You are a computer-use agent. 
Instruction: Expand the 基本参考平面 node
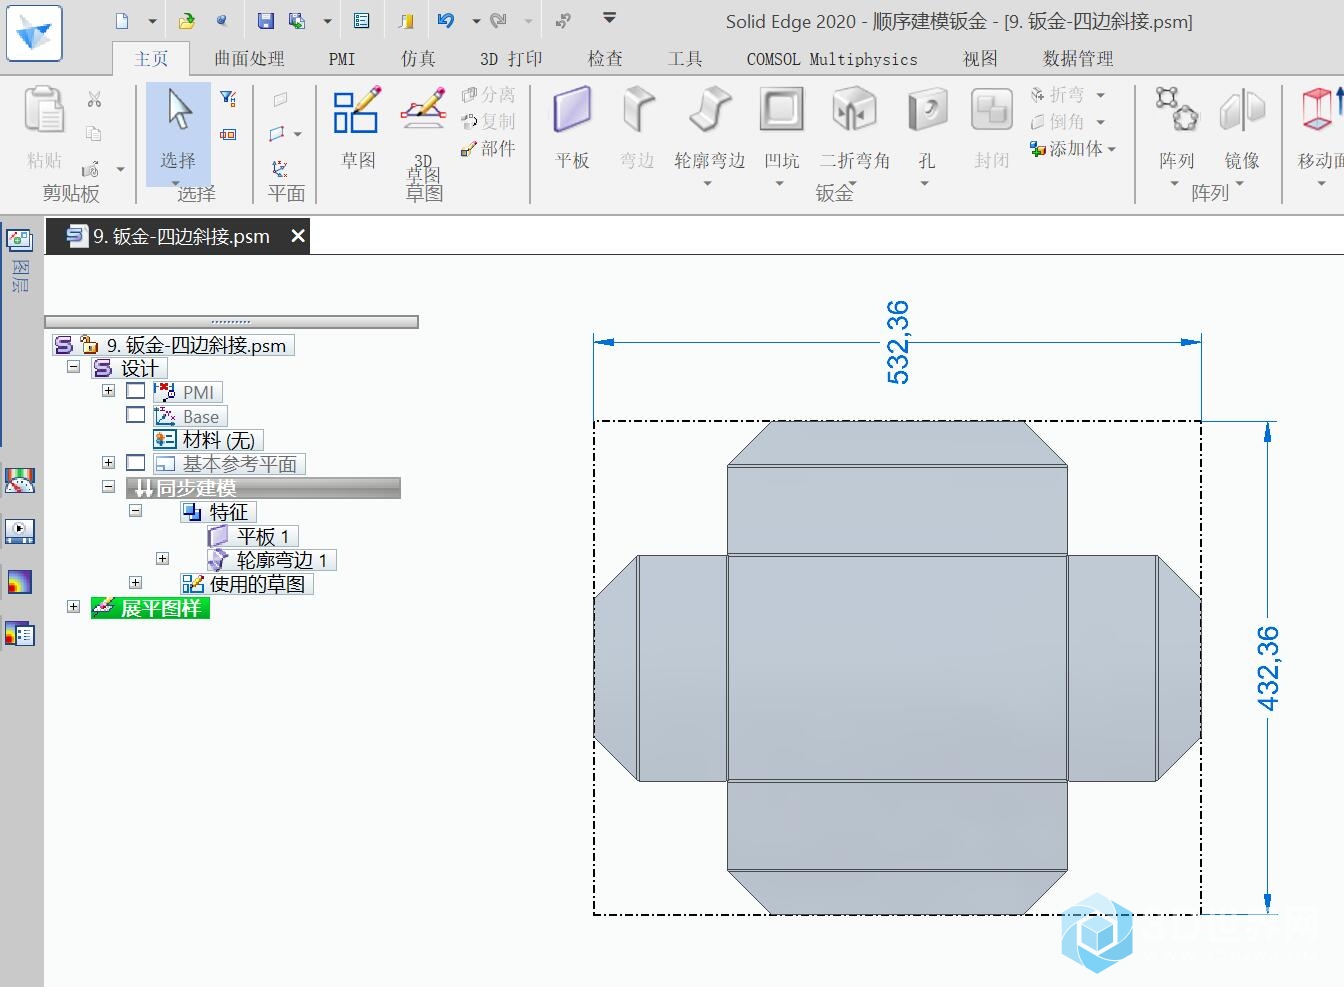coord(108,463)
